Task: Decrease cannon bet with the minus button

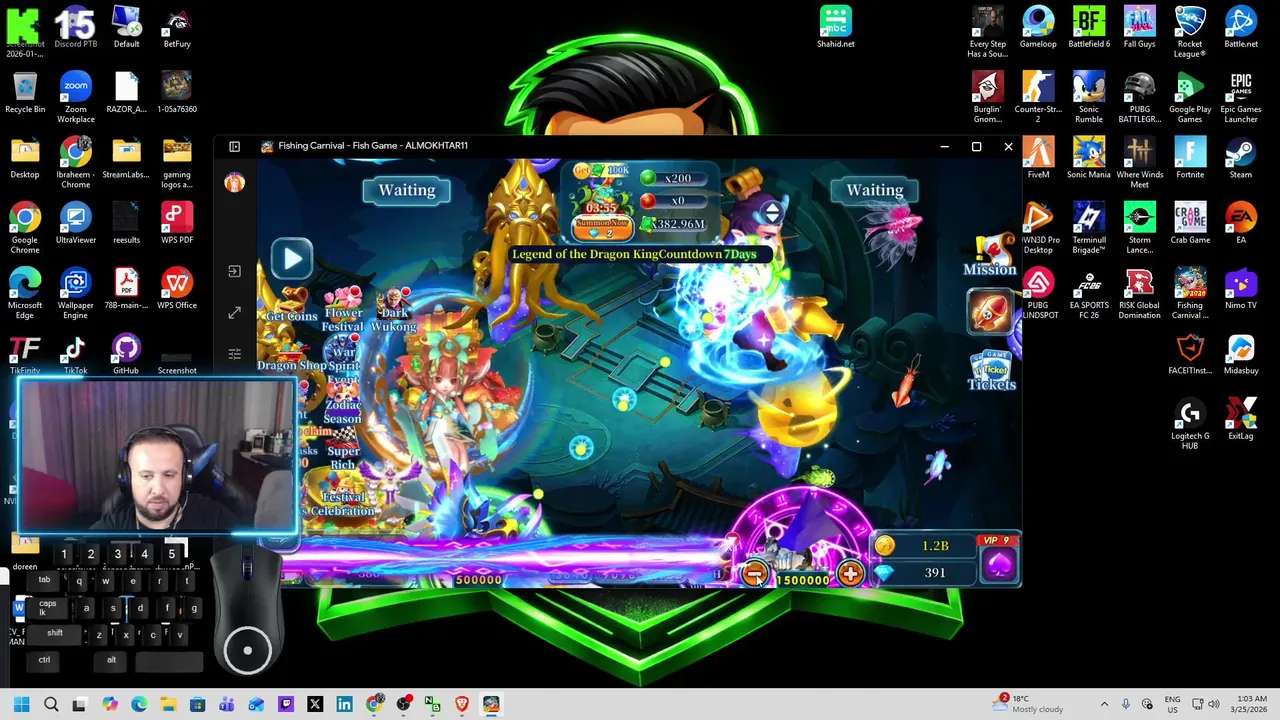Action: pos(755,574)
